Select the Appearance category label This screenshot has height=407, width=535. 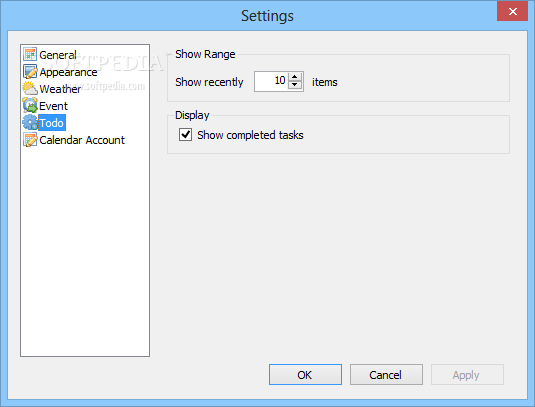(68, 72)
